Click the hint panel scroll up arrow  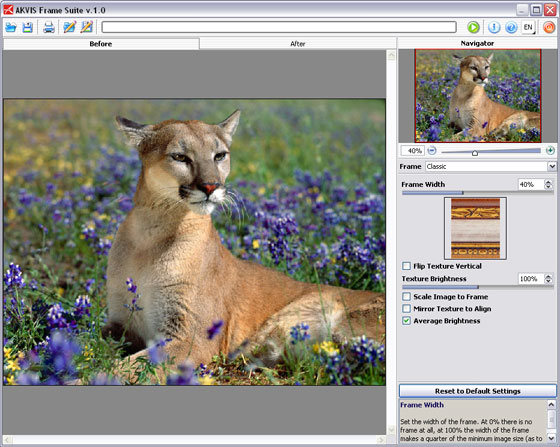[551, 405]
